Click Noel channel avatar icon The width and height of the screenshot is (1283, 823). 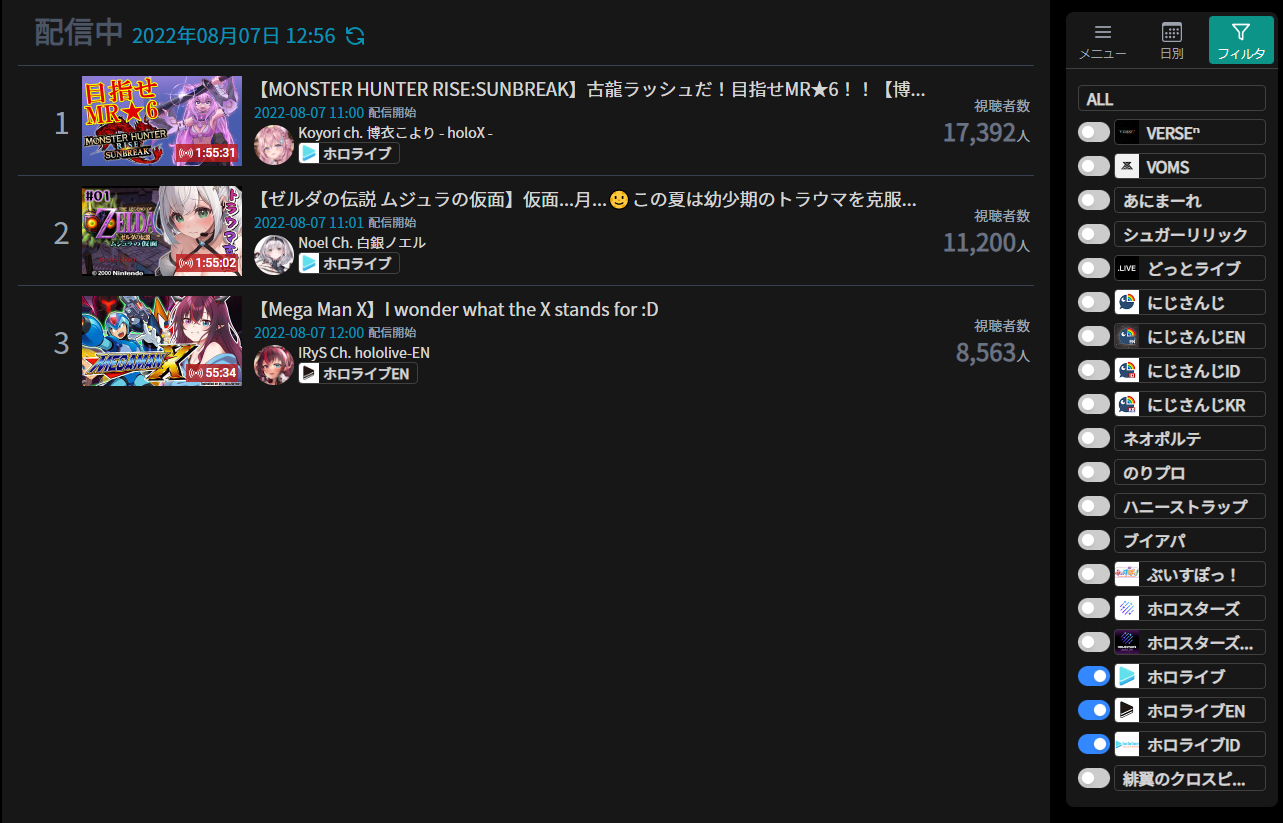[274, 255]
